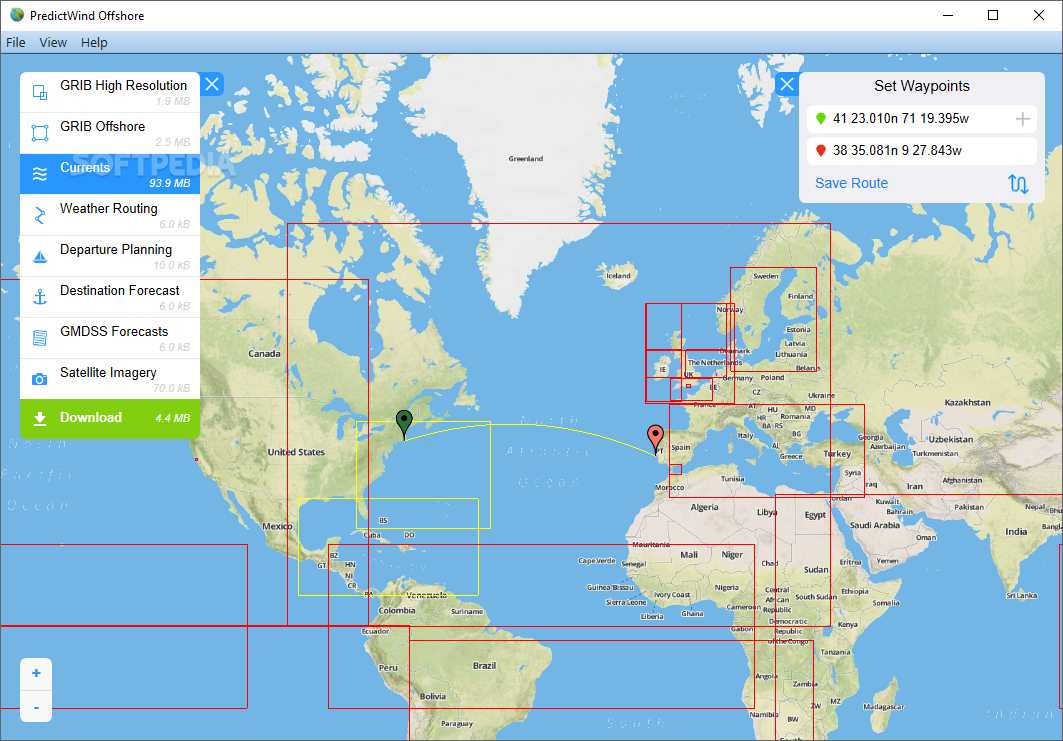The image size is (1063, 741).
Task: Edit the end waypoint 38 35.081n field
Action: click(x=922, y=151)
